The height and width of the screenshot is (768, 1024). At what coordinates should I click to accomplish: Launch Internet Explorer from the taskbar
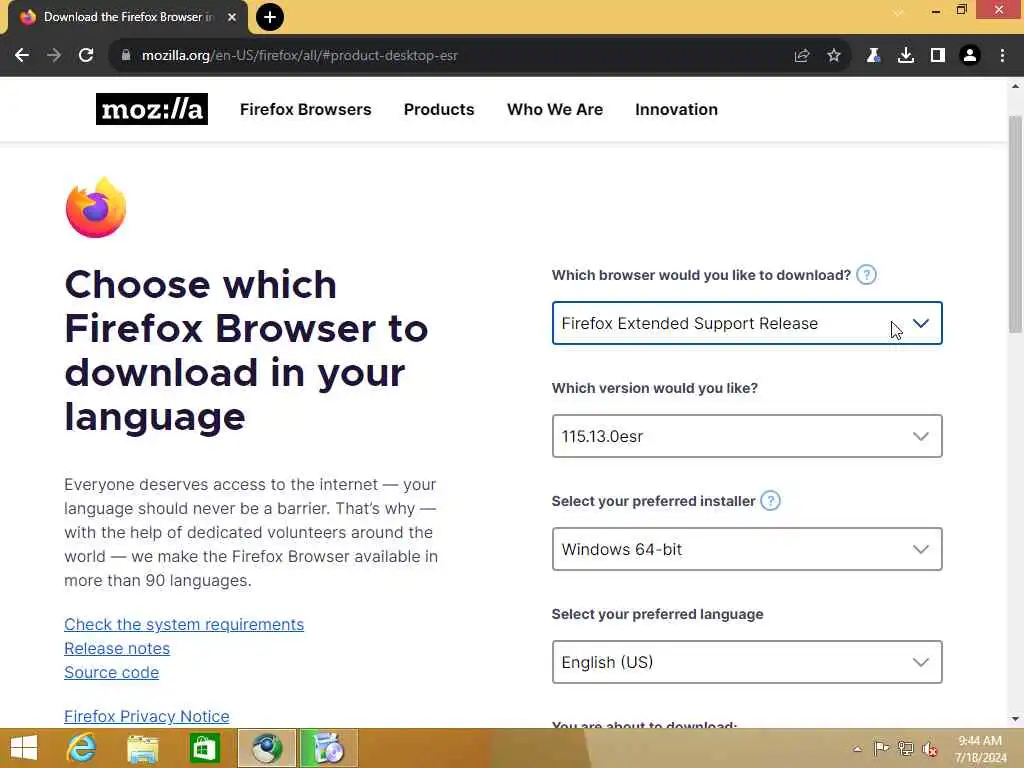tap(82, 748)
